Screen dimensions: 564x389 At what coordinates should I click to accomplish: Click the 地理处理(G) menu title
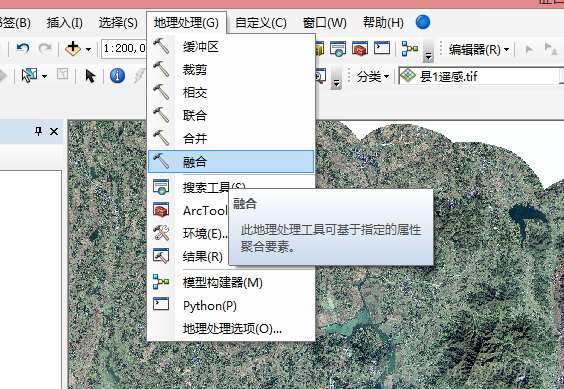(x=186, y=23)
